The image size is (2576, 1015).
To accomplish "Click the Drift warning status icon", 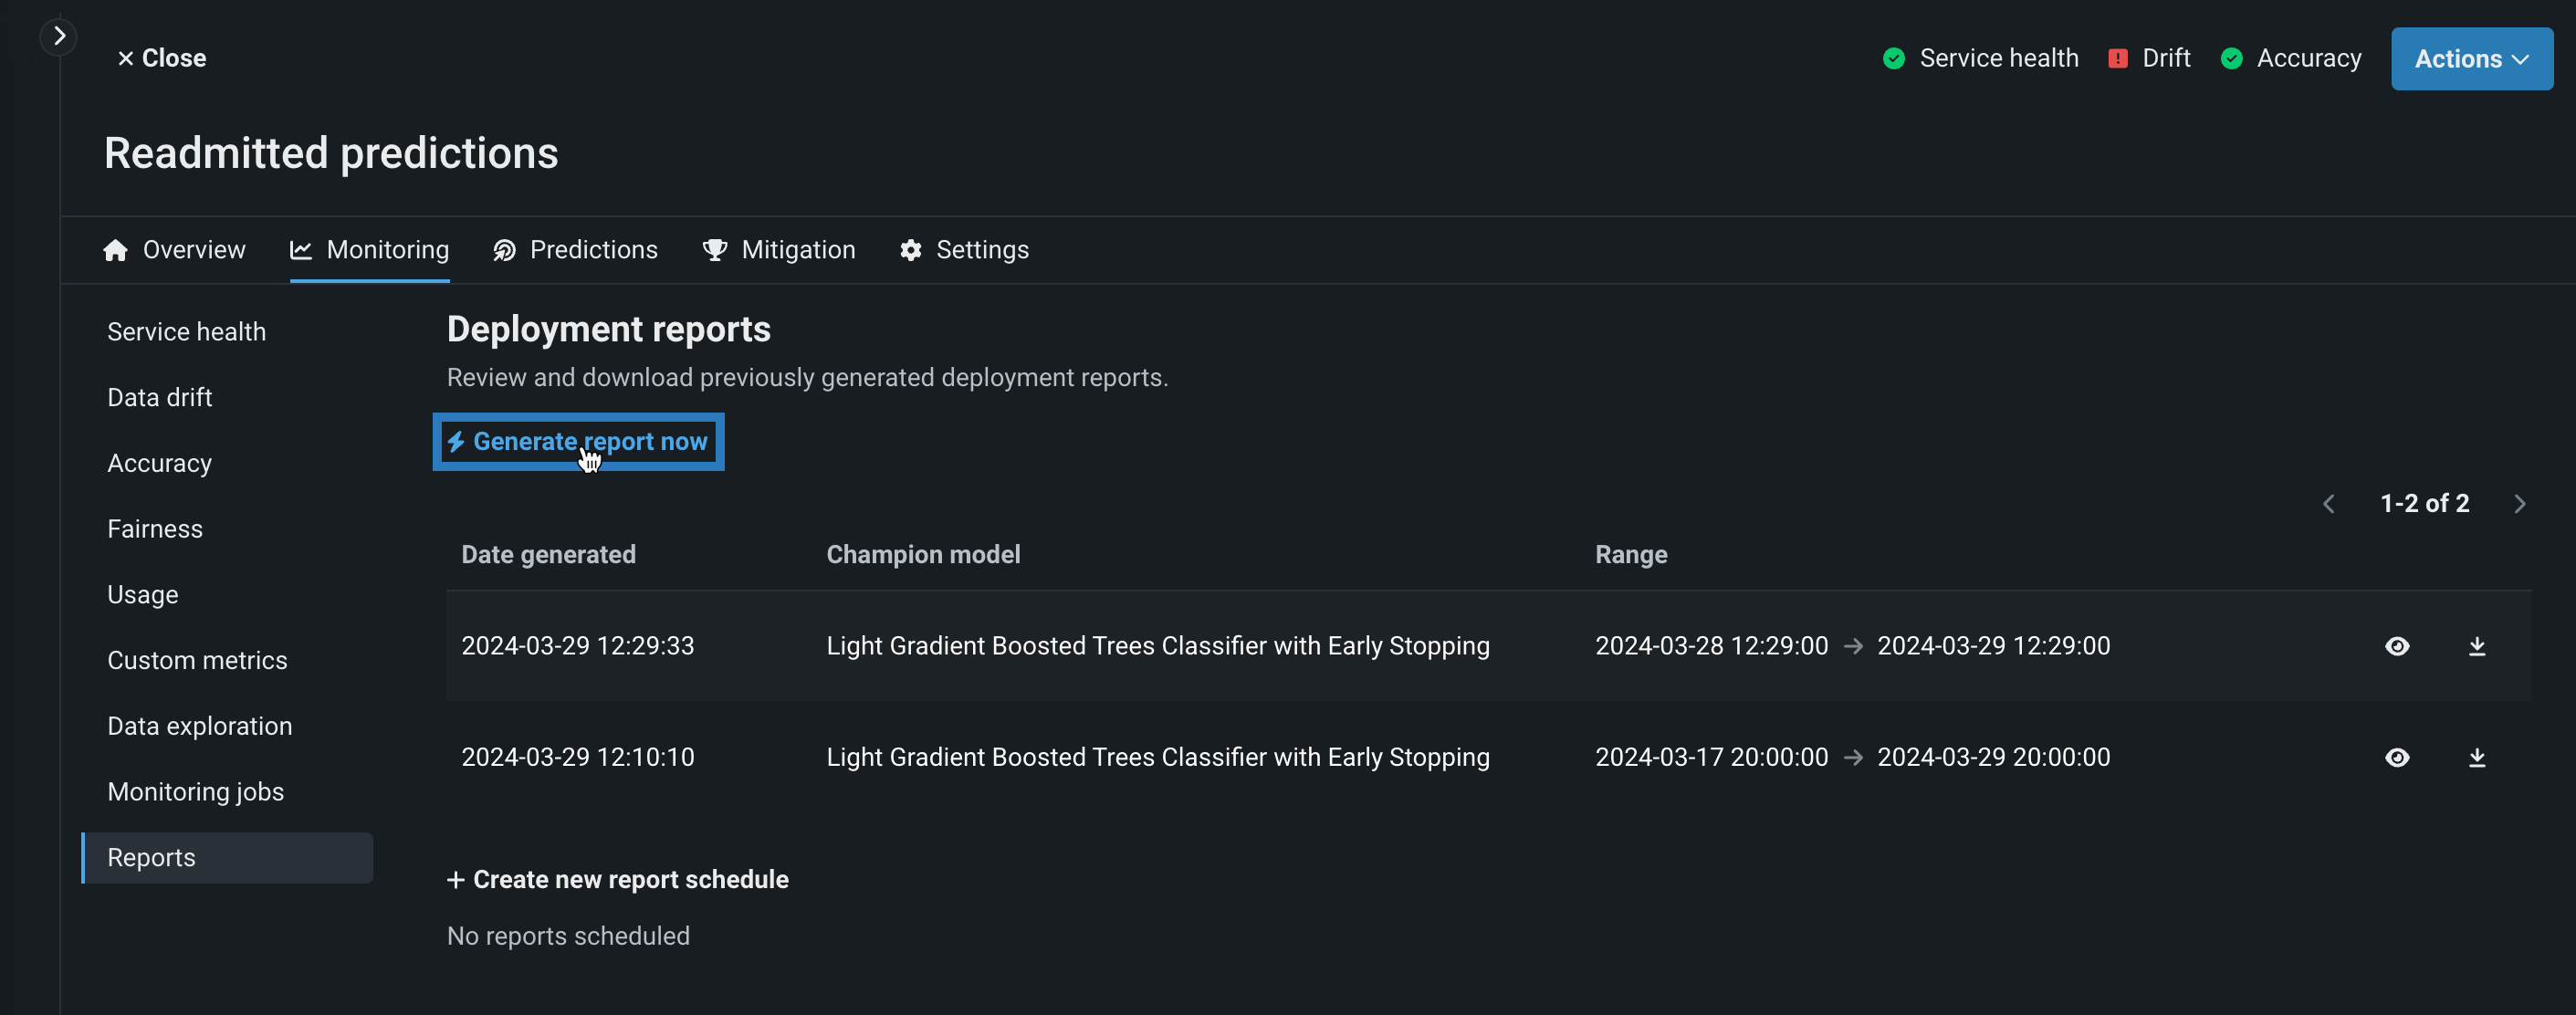I will 2117,59.
